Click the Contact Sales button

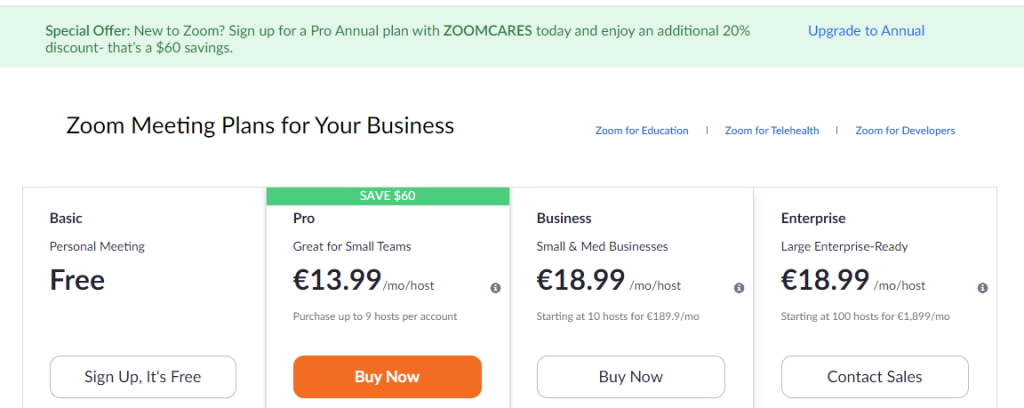pos(875,377)
